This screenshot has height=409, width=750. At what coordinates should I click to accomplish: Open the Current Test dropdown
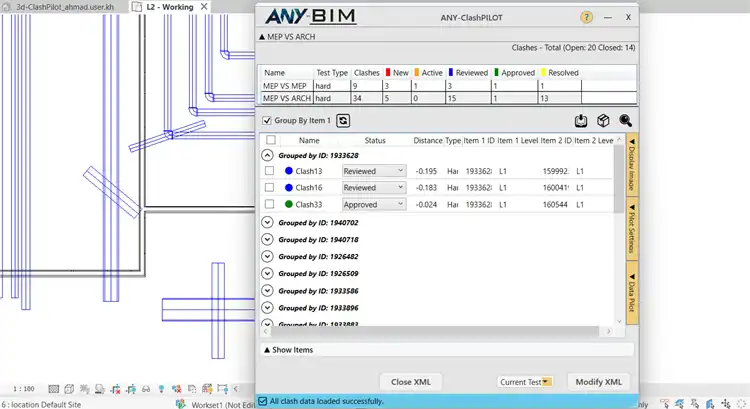[525, 382]
